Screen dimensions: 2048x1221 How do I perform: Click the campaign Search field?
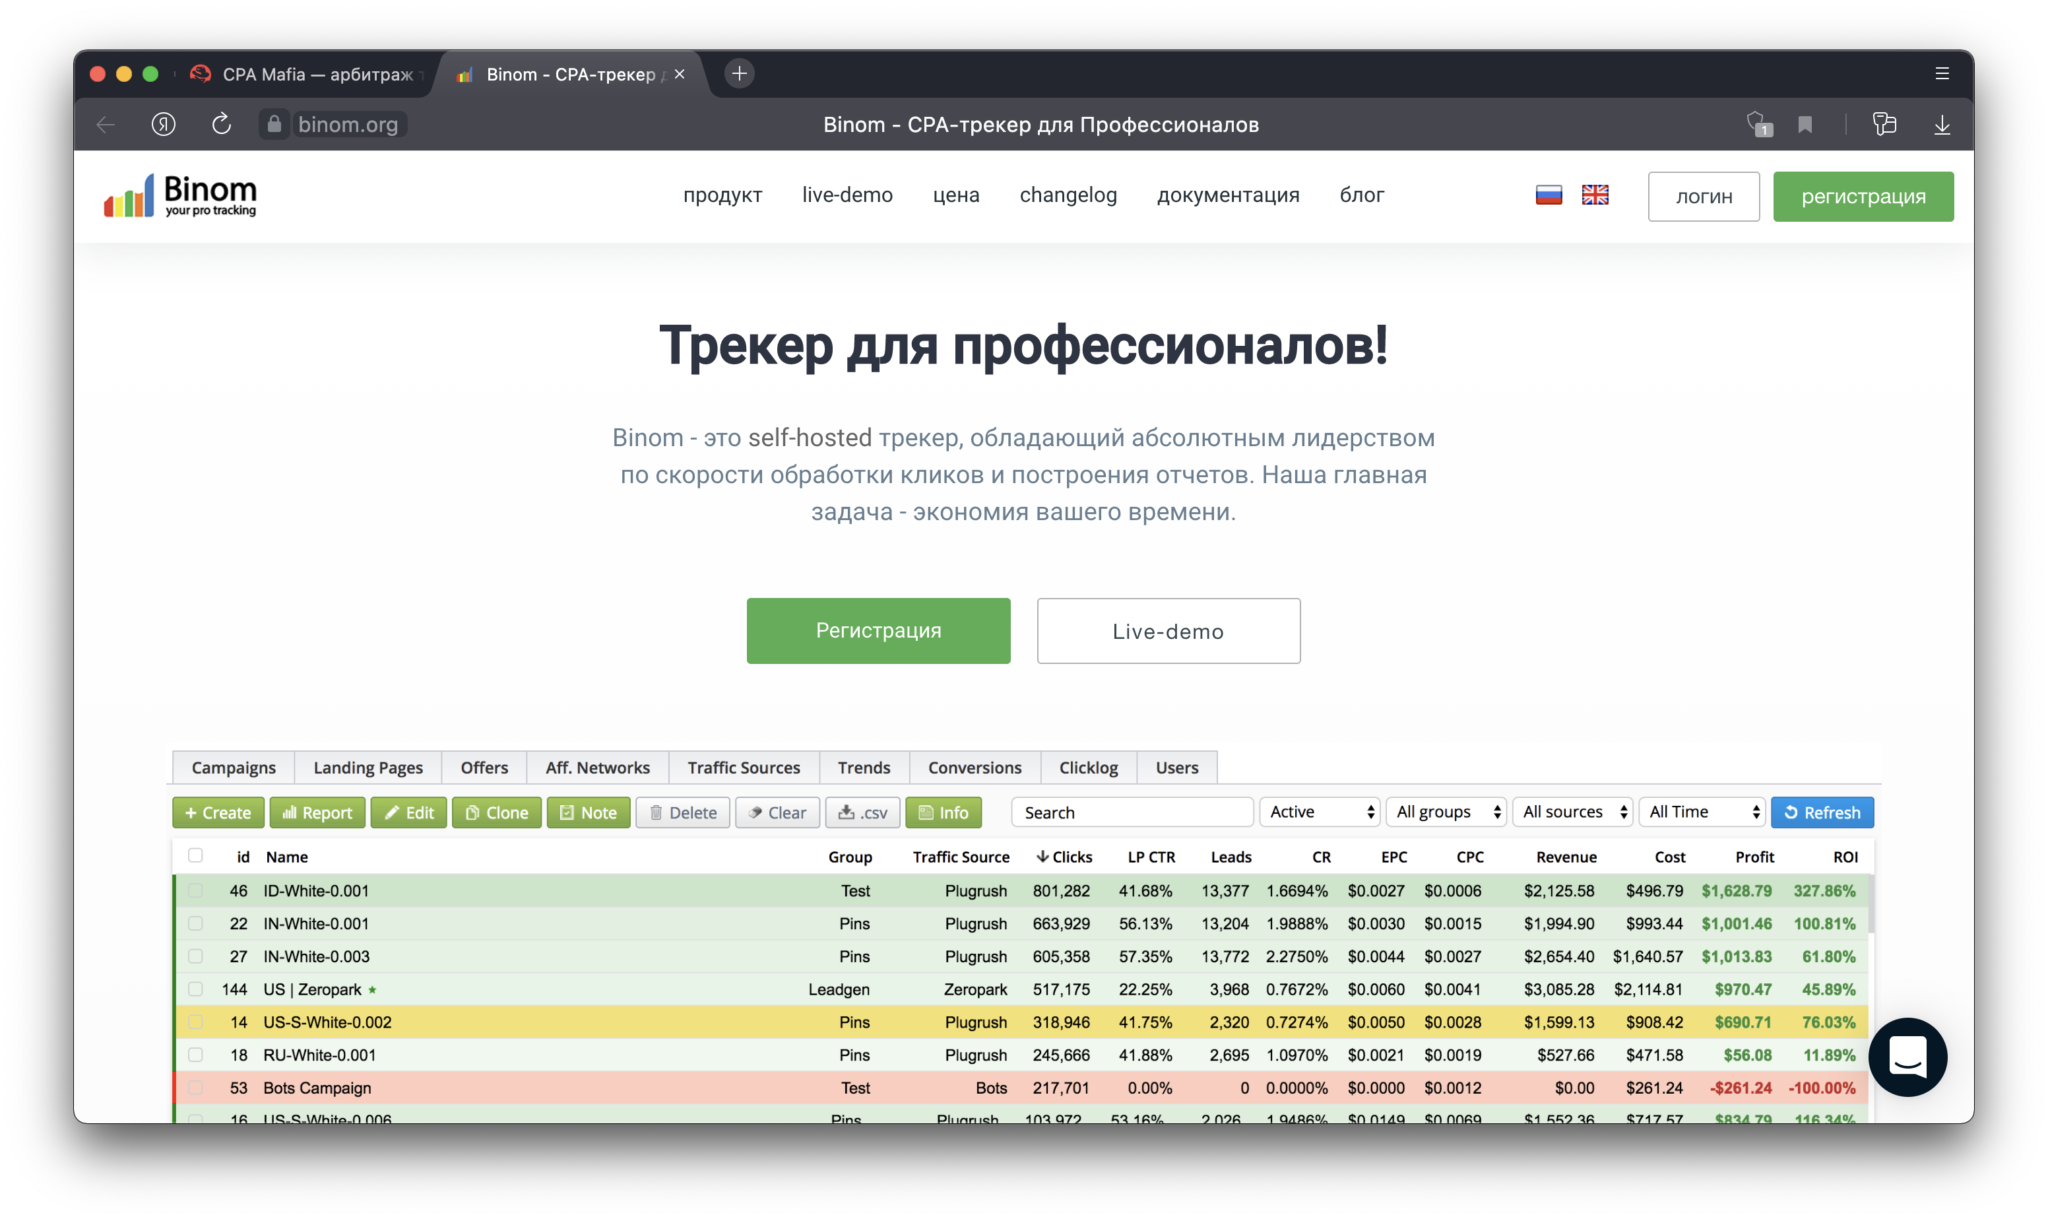(1132, 812)
